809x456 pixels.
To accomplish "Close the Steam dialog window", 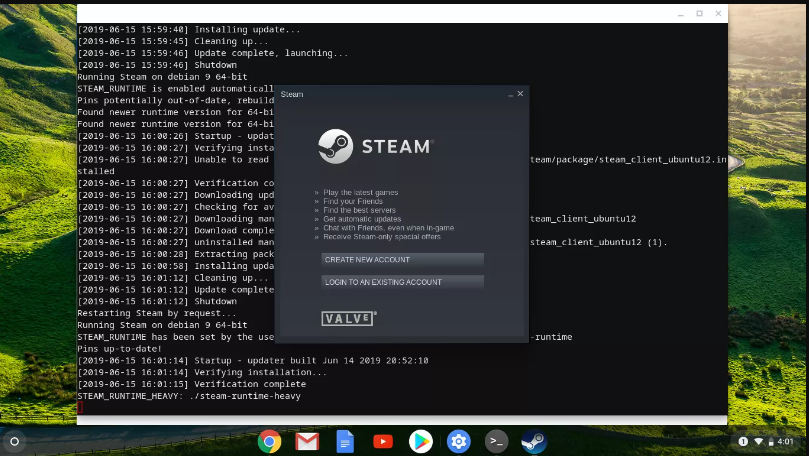I will [x=520, y=94].
